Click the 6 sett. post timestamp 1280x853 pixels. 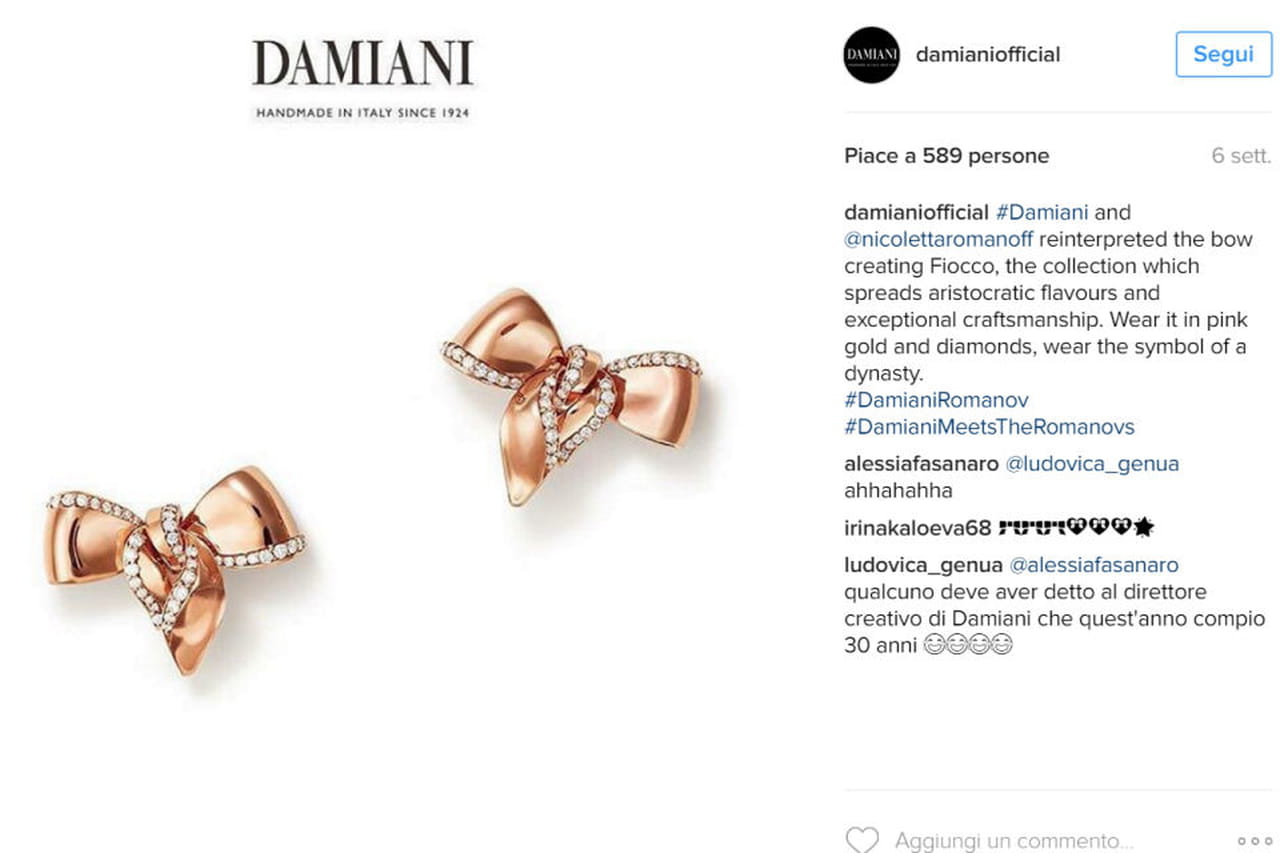tap(1241, 156)
